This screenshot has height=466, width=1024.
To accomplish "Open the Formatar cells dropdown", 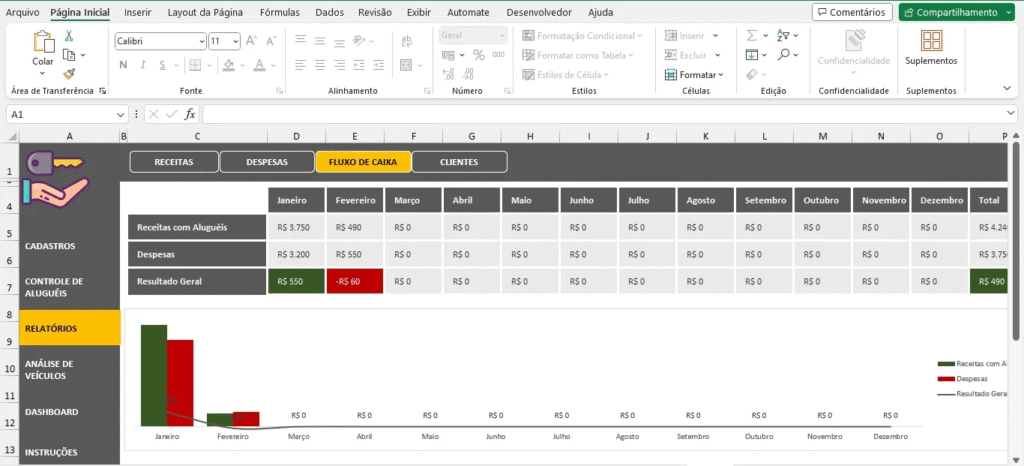I will pos(694,75).
